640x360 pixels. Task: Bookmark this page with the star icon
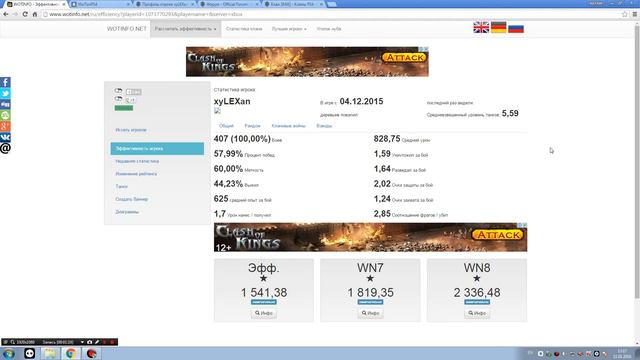point(624,14)
